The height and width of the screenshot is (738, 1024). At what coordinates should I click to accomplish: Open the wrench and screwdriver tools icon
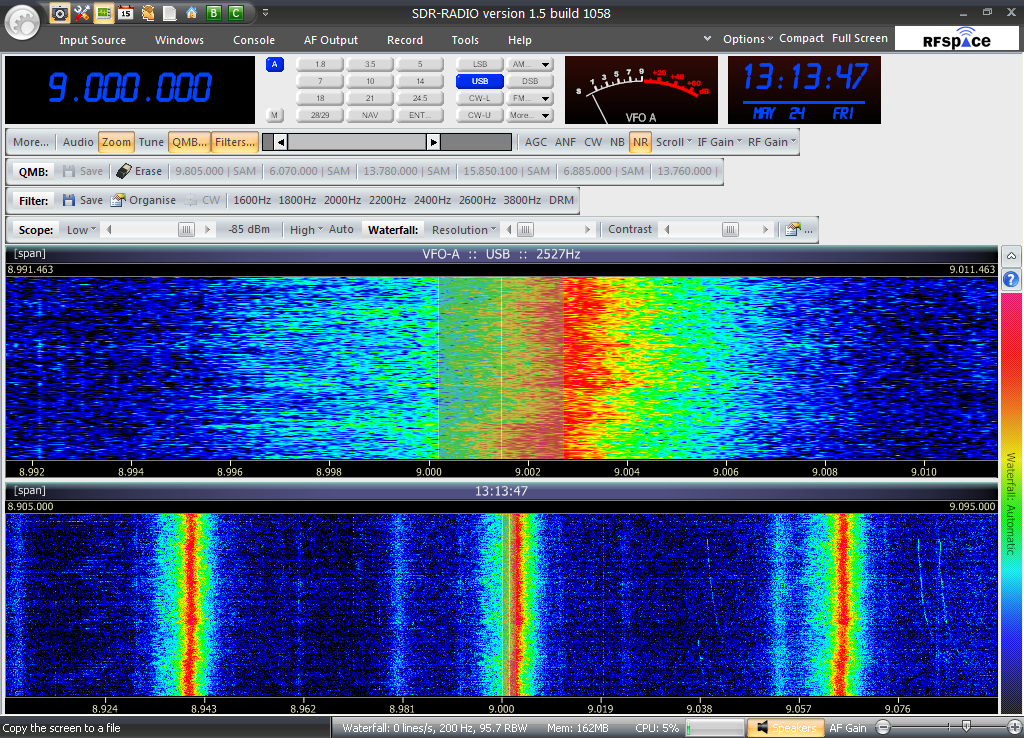pyautogui.click(x=82, y=13)
